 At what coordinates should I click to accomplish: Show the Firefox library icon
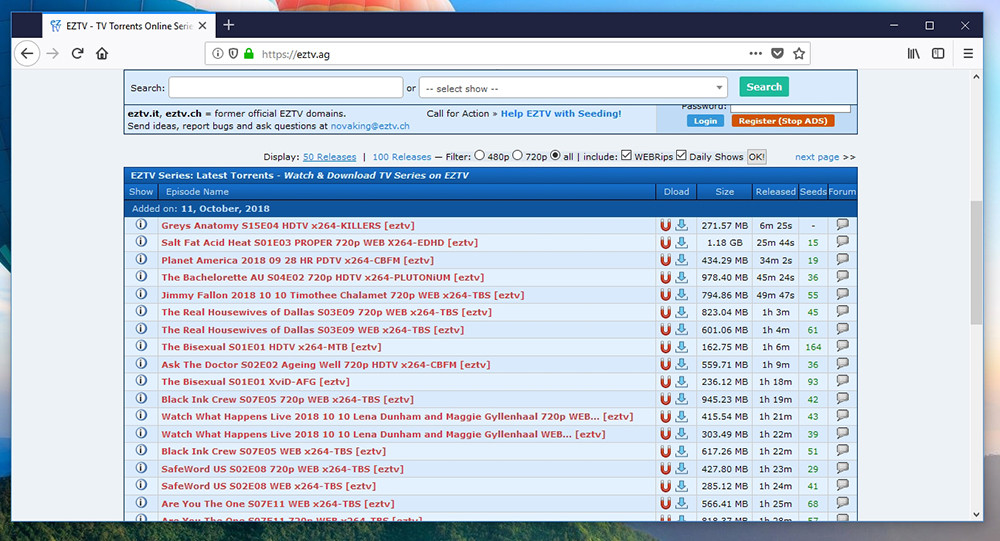(x=913, y=54)
